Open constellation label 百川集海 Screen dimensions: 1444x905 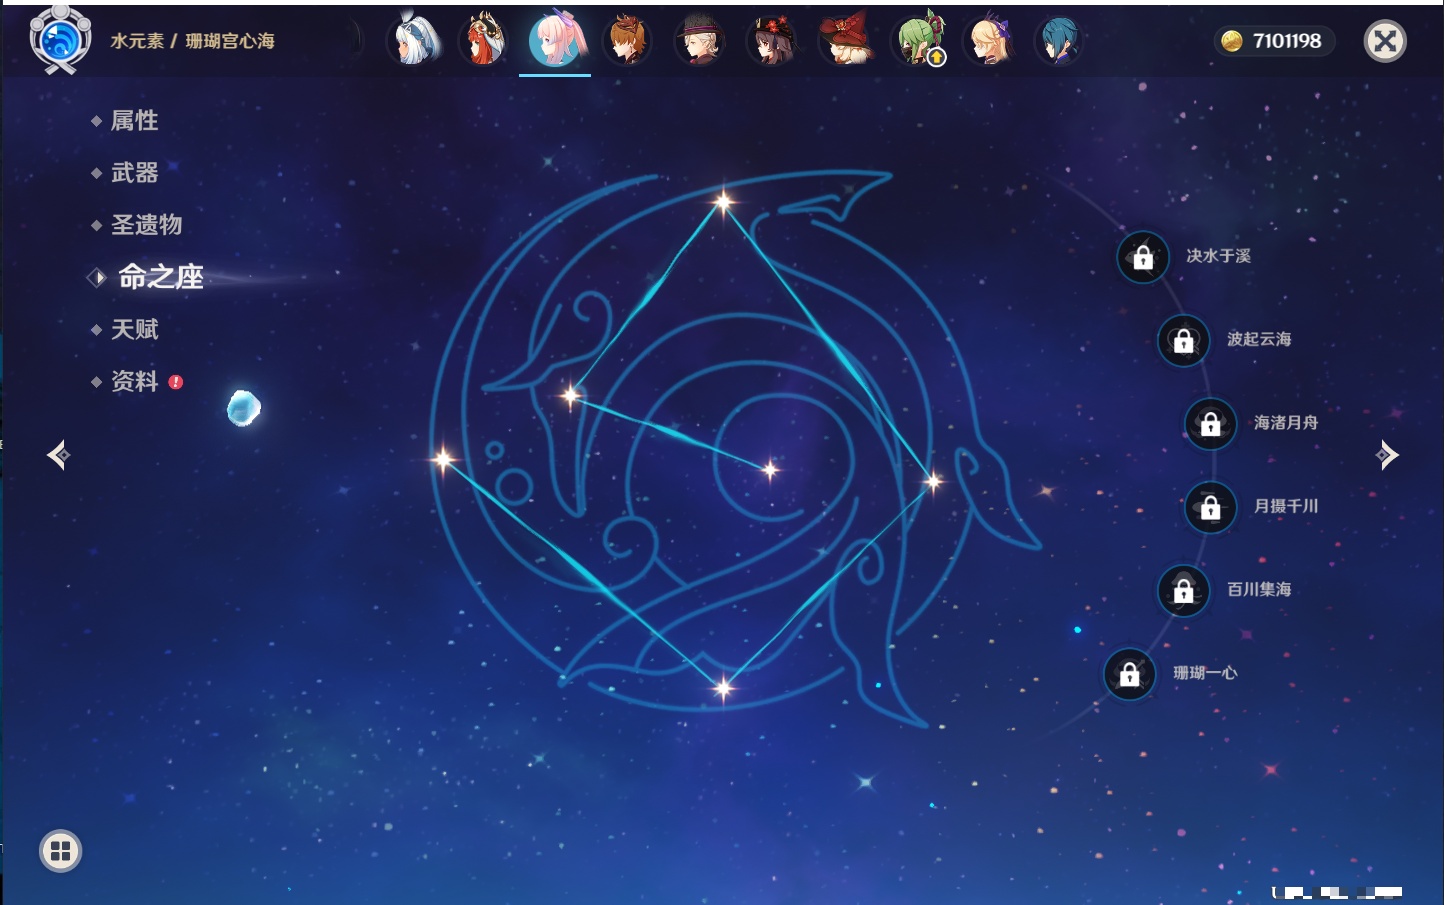pos(1259,589)
